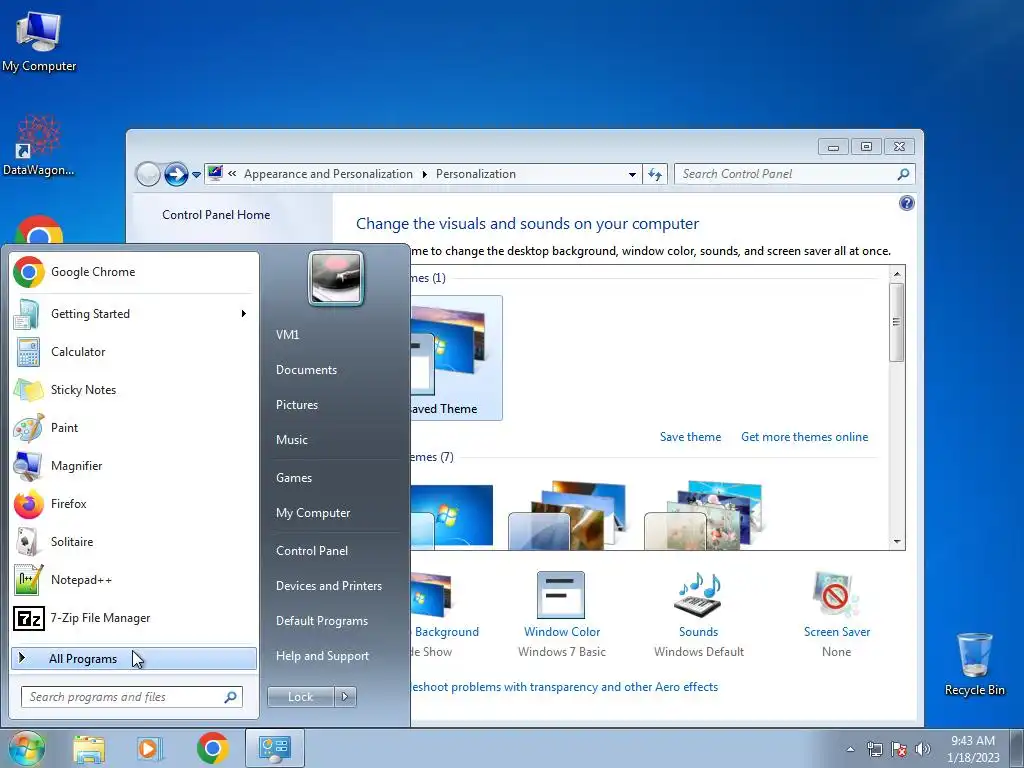Image resolution: width=1024 pixels, height=768 pixels.
Task: Open the recent pages dropdown arrow
Action: [196, 175]
